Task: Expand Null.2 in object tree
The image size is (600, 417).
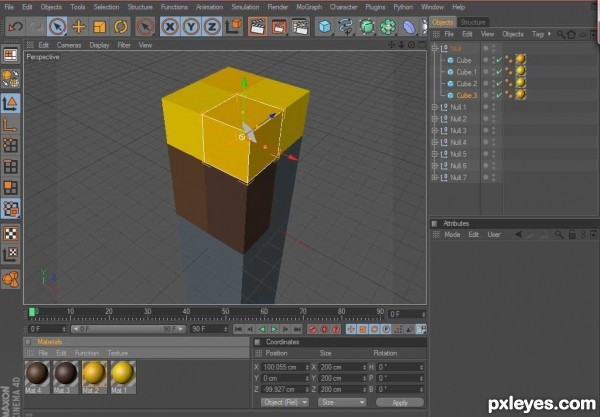Action: pos(435,119)
